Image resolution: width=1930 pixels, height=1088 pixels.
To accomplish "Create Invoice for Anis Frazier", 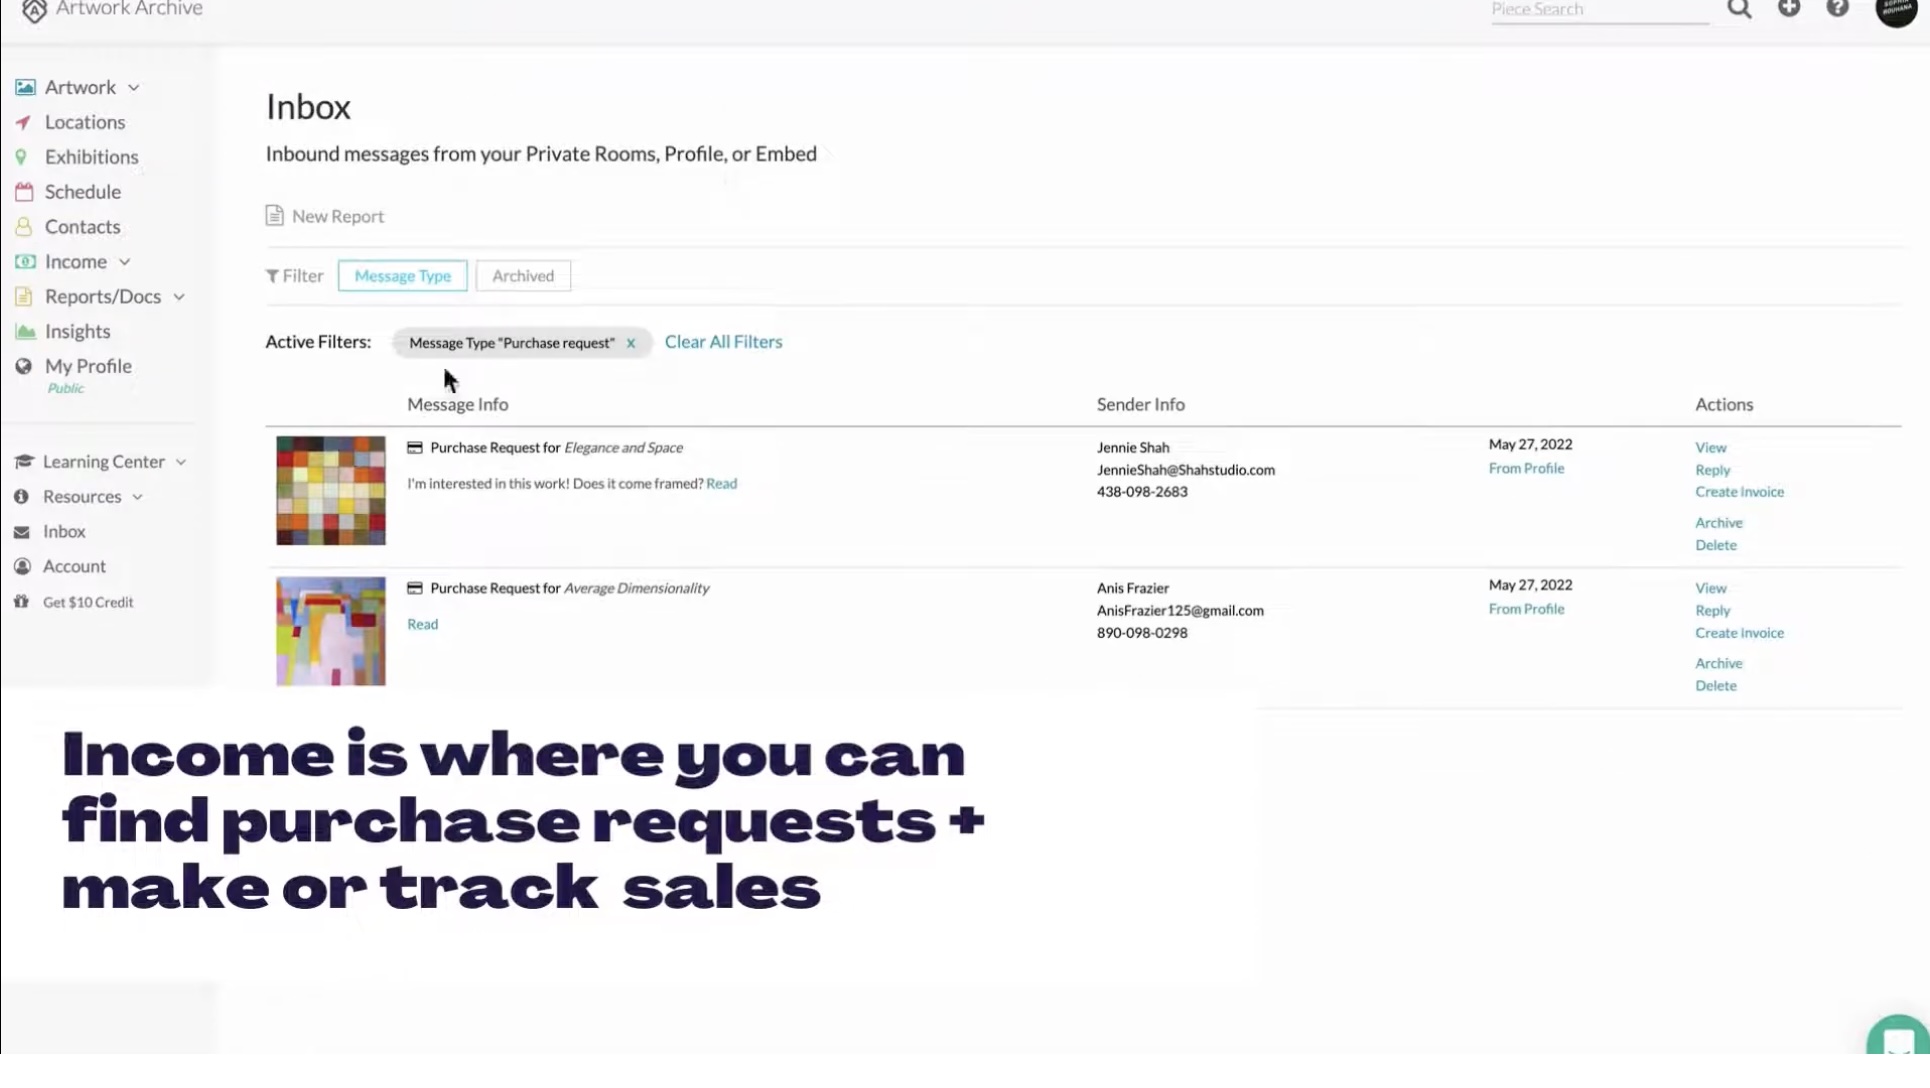I will pyautogui.click(x=1740, y=633).
